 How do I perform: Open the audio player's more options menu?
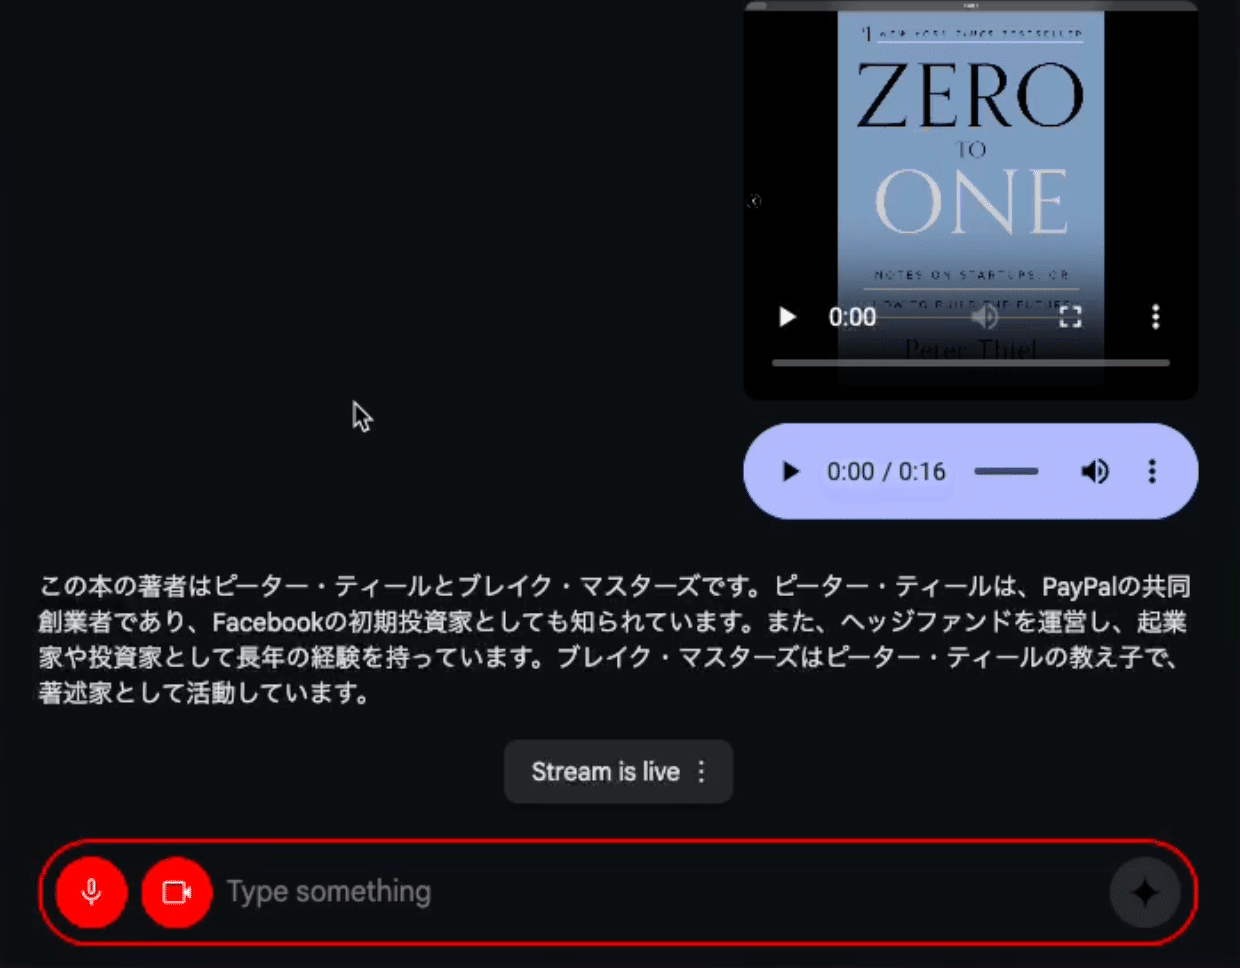1152,471
